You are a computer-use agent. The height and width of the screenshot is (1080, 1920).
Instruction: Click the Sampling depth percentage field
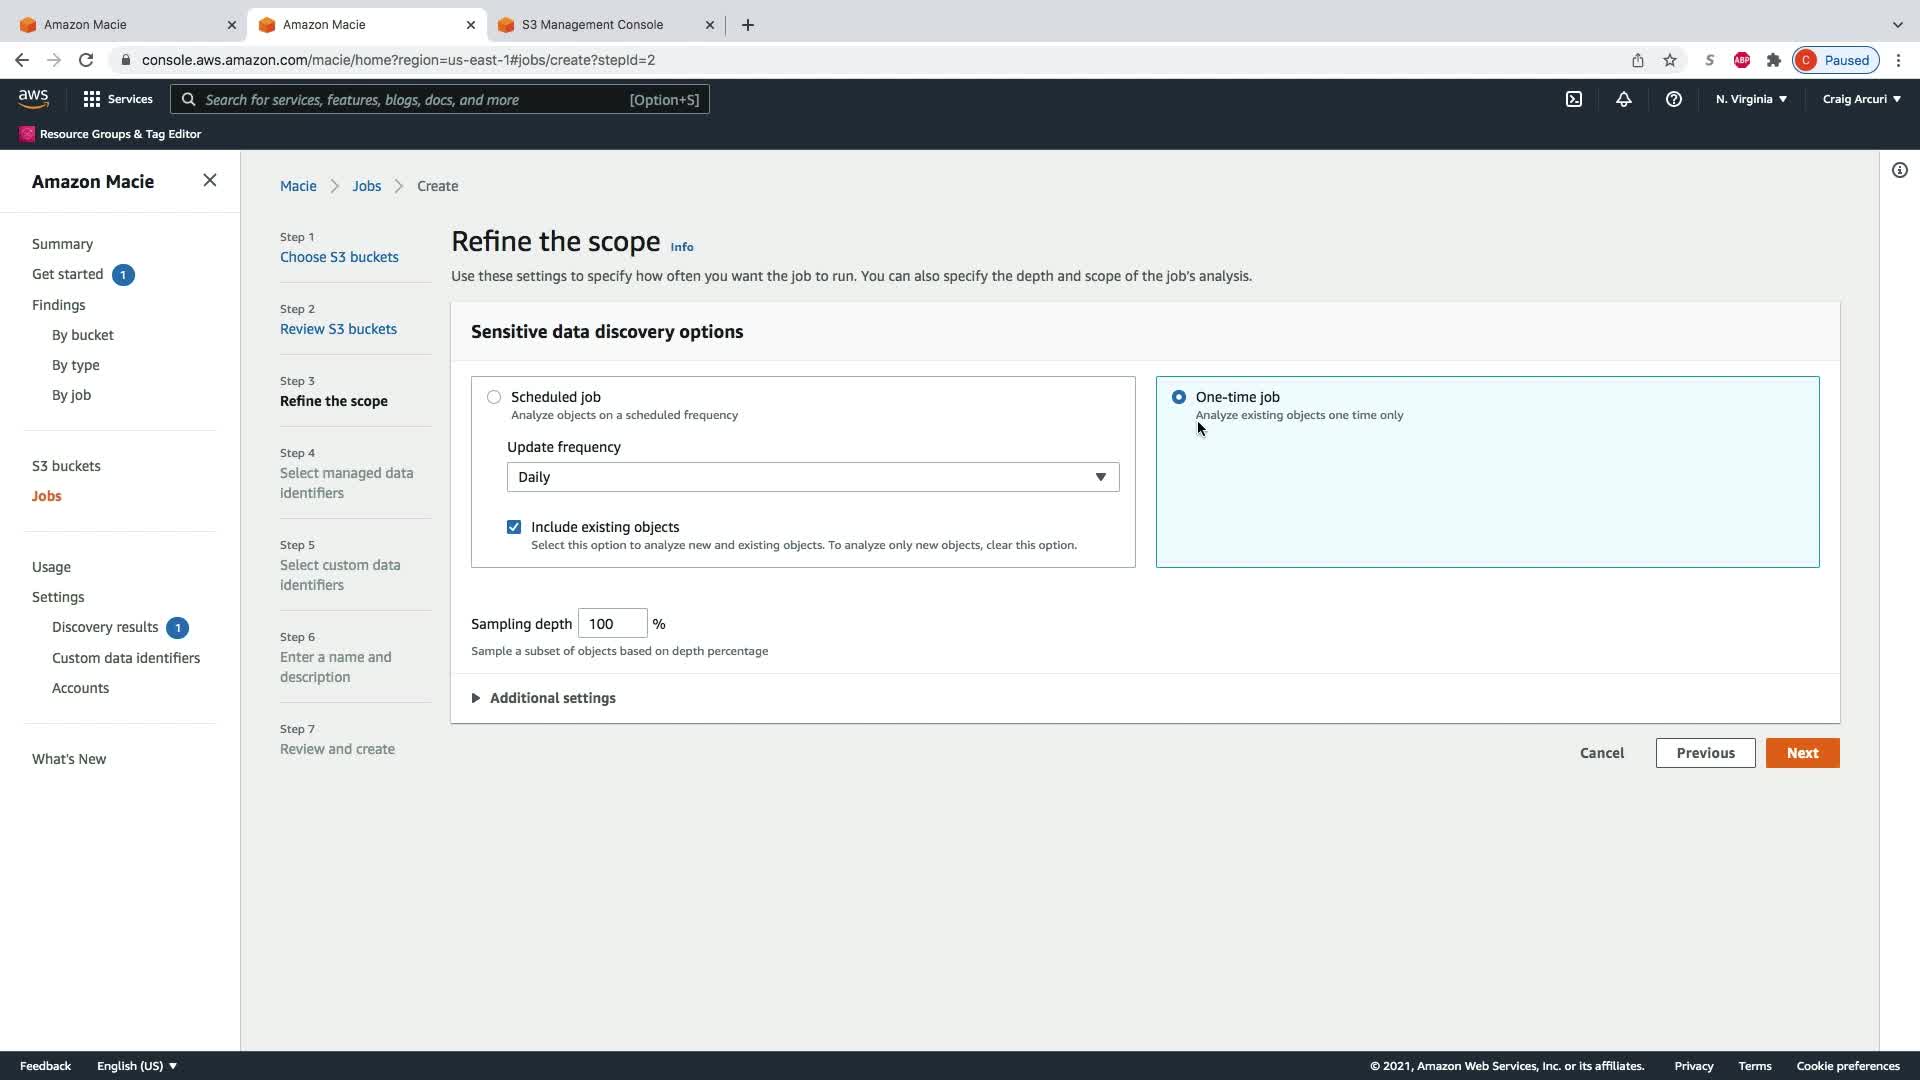612,624
